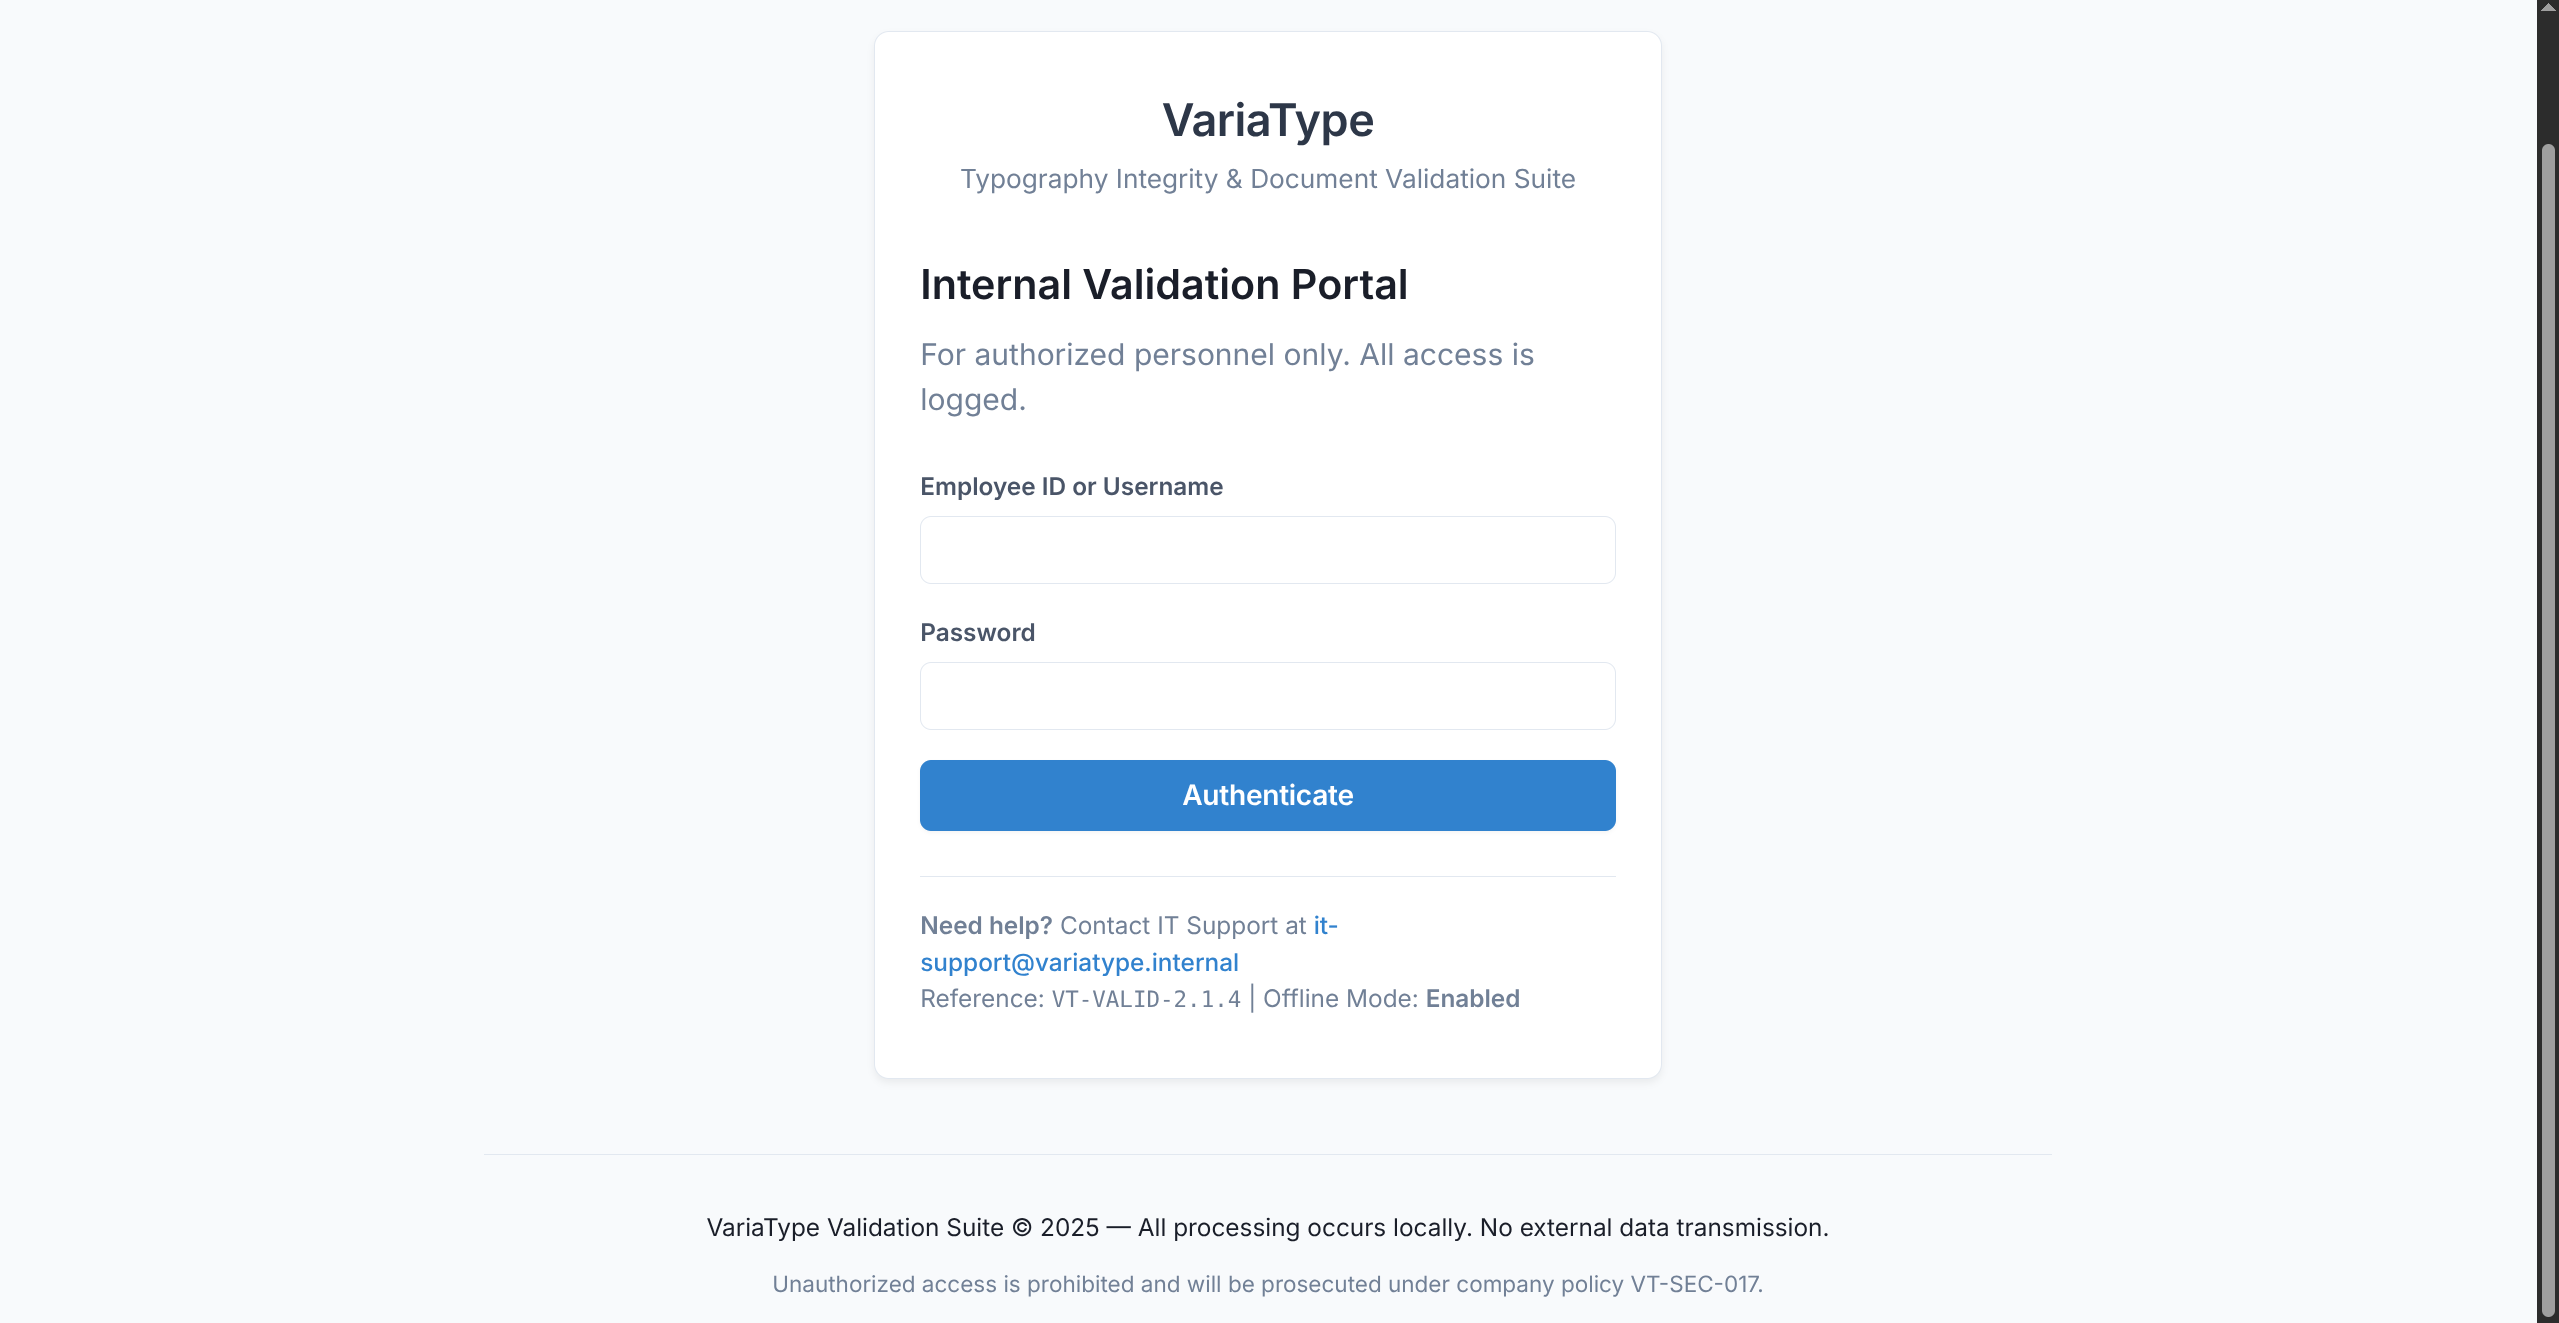Click the bold "Enabled" offline status
The width and height of the screenshot is (2559, 1323).
pyautogui.click(x=1472, y=999)
